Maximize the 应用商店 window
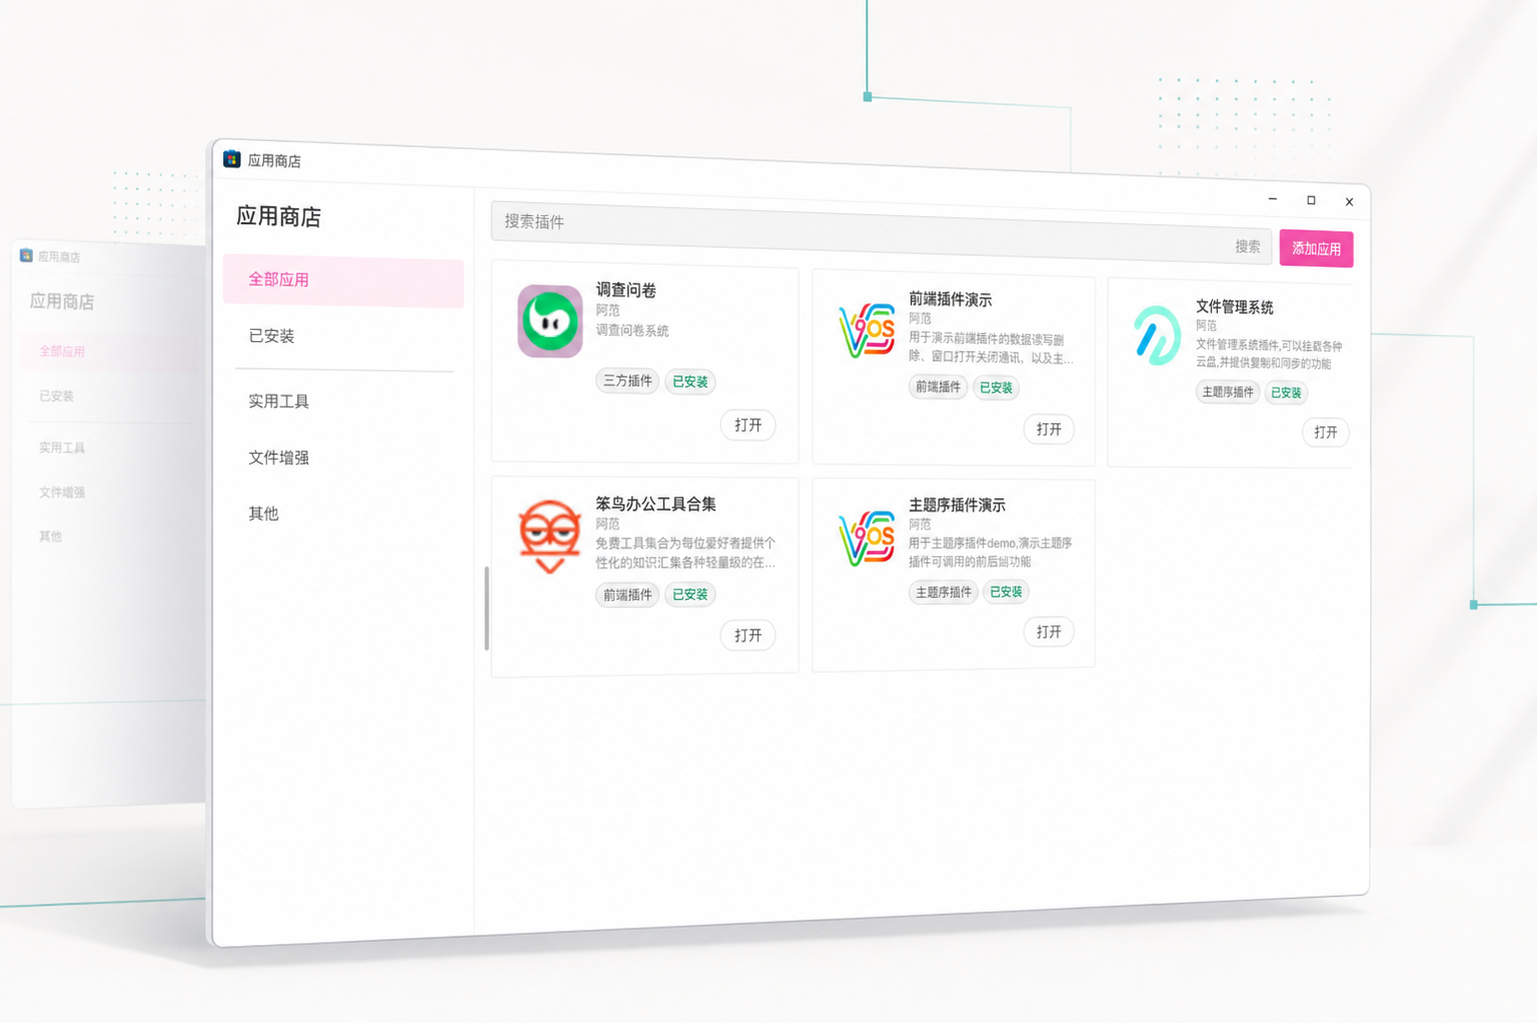1537x1023 pixels. point(1311,200)
